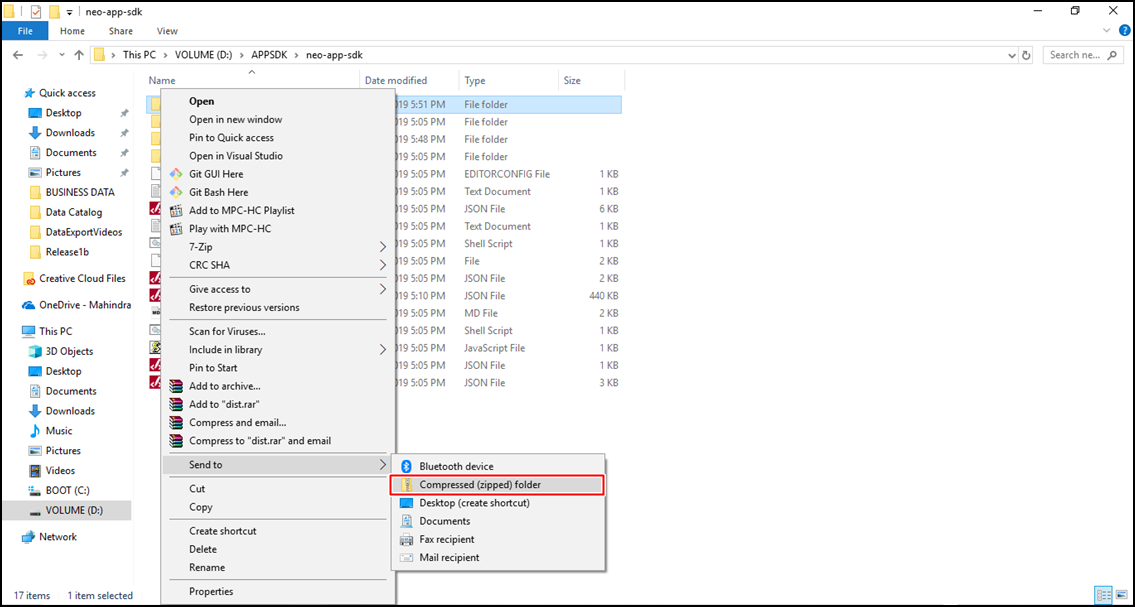Click the Git Bash Here icon

pyautogui.click(x=175, y=192)
